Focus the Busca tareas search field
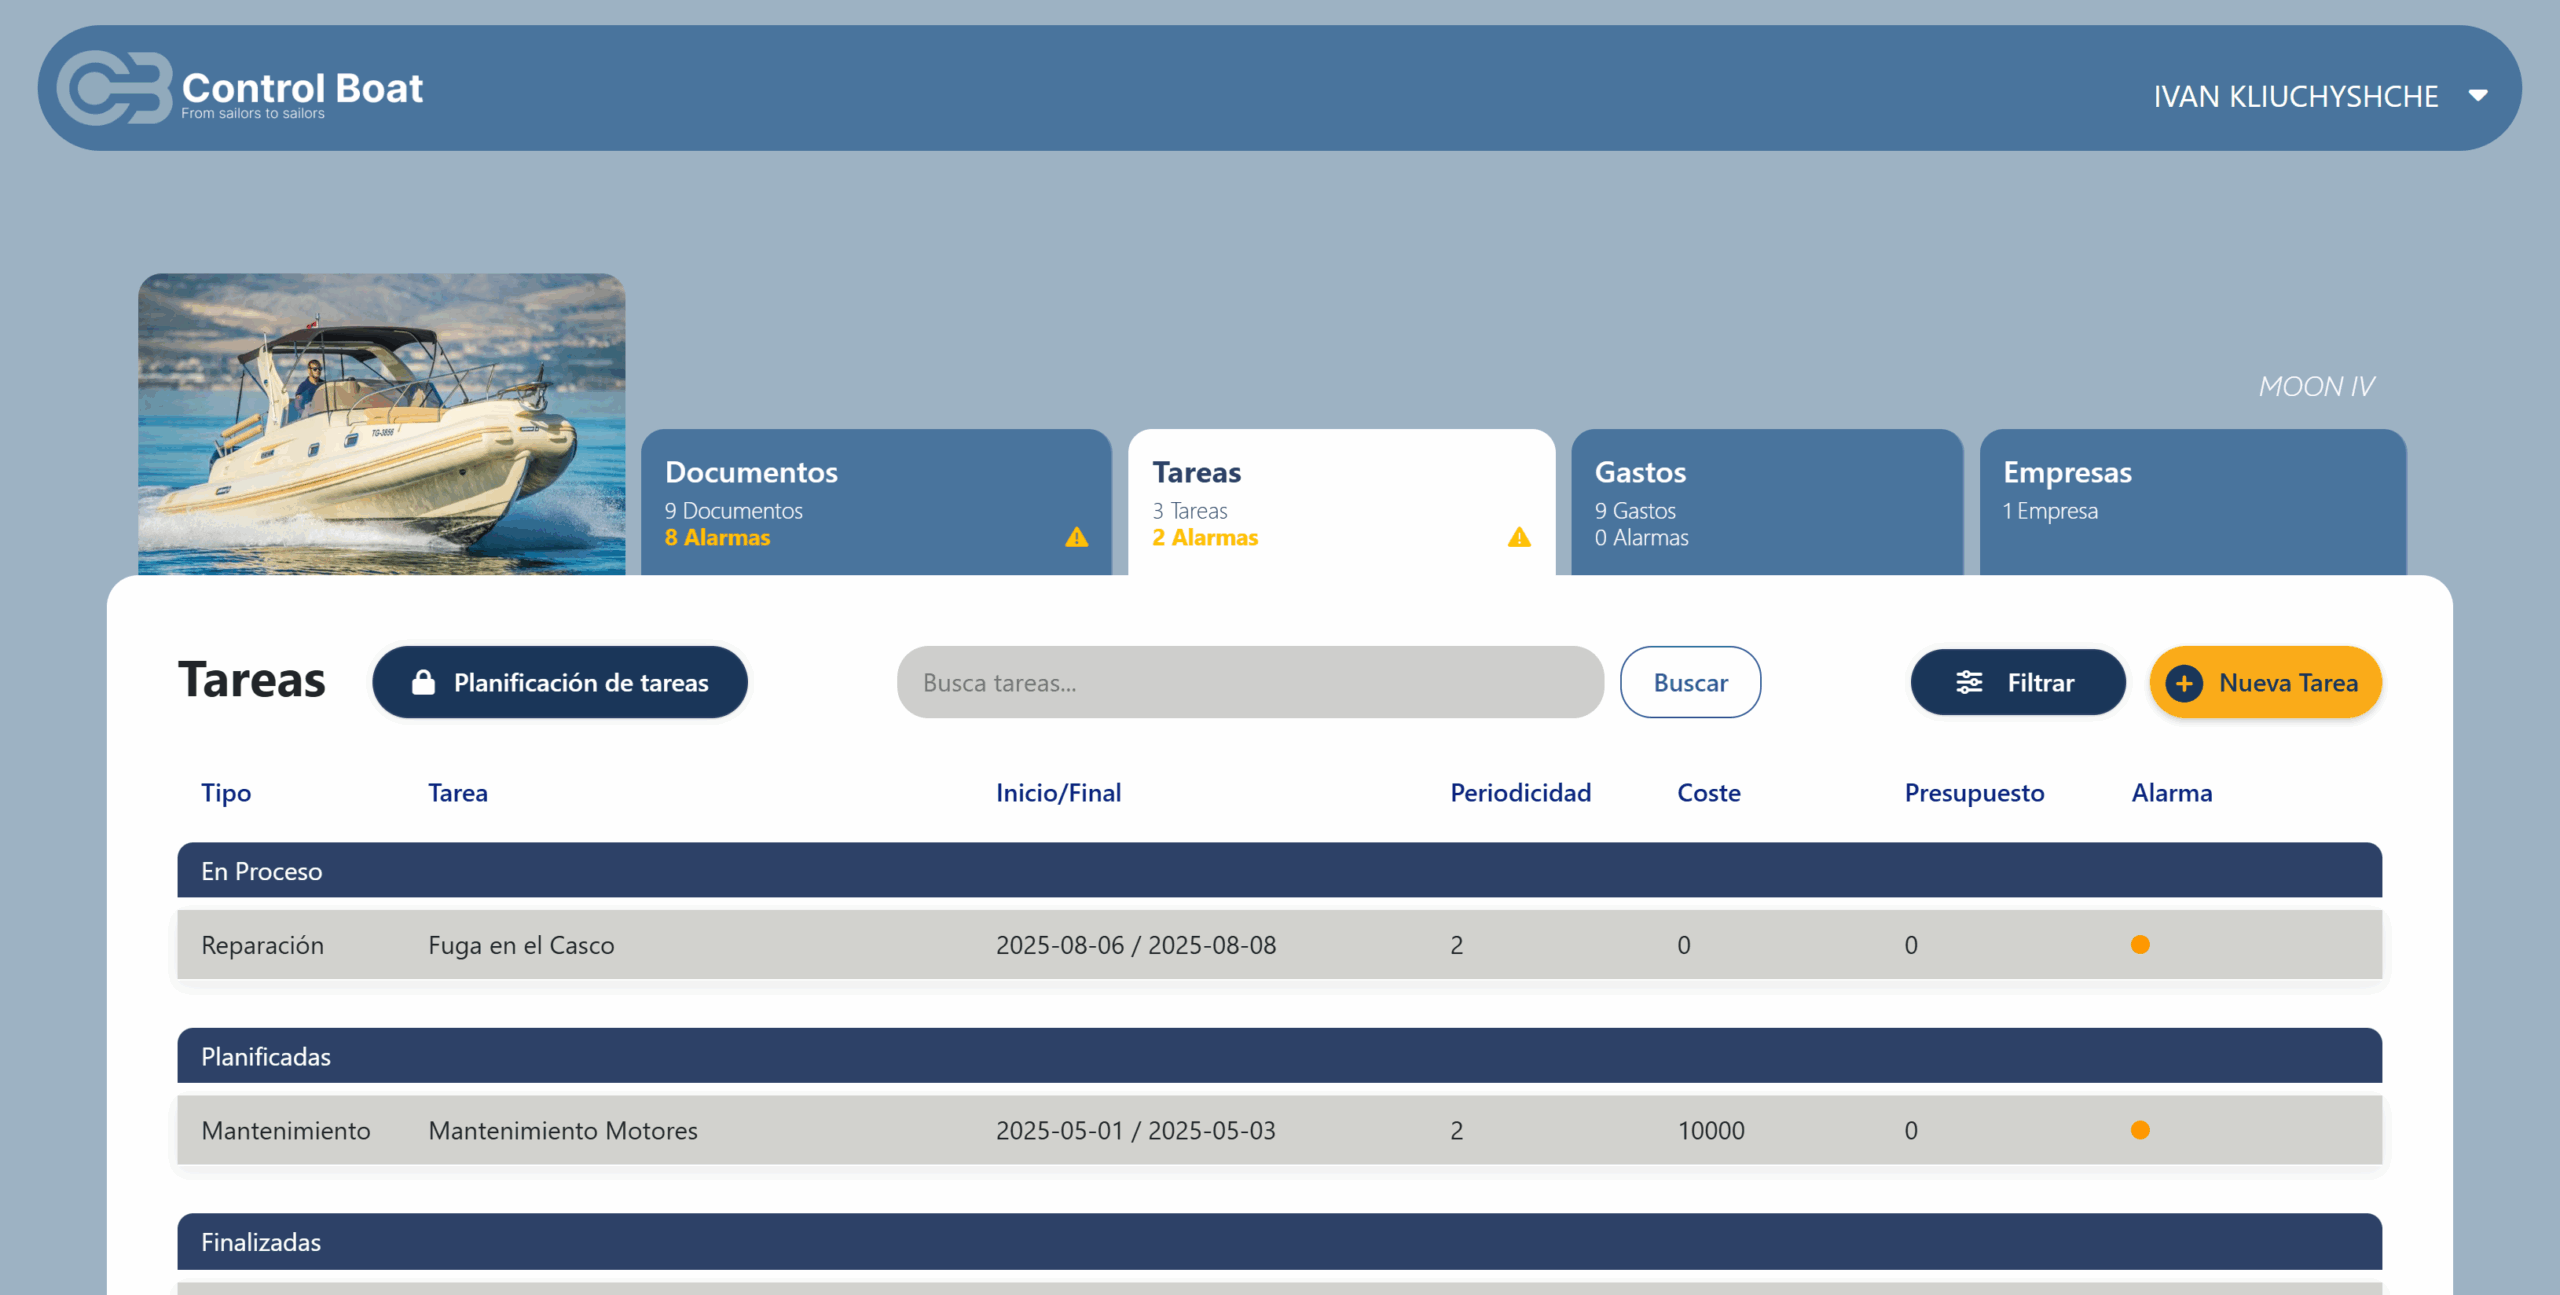The image size is (2560, 1295). (x=1249, y=683)
